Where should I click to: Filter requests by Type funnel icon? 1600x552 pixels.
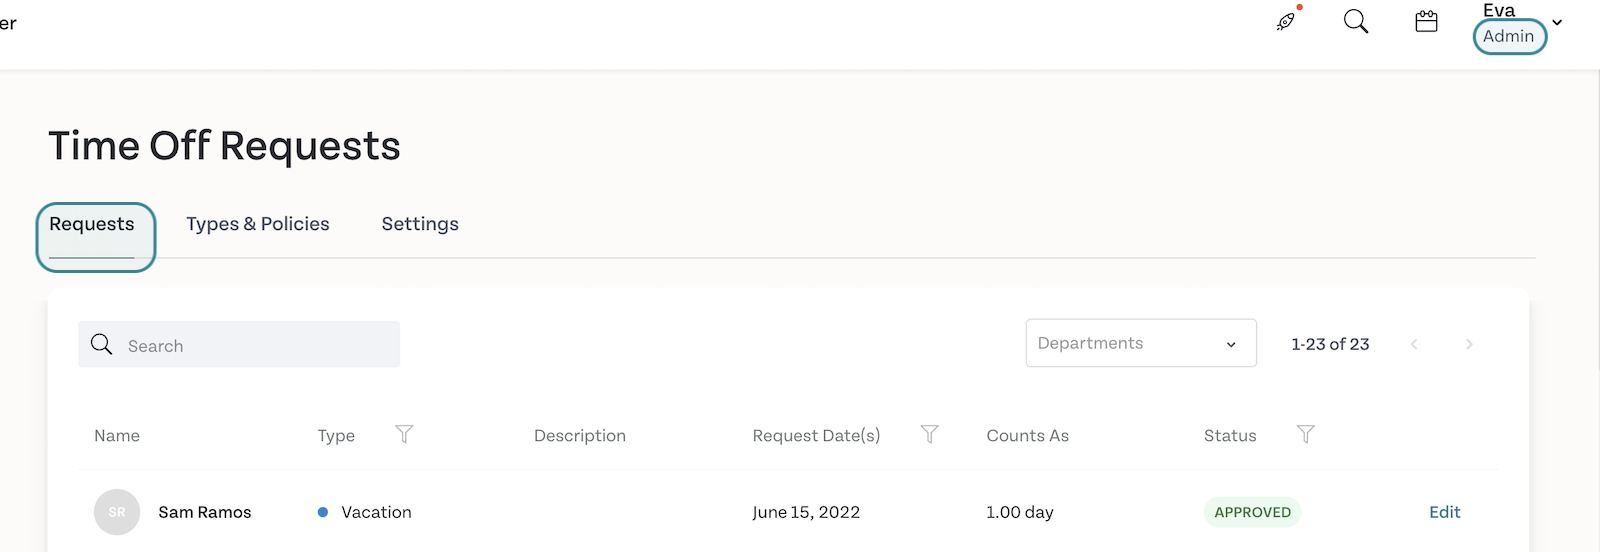click(404, 434)
